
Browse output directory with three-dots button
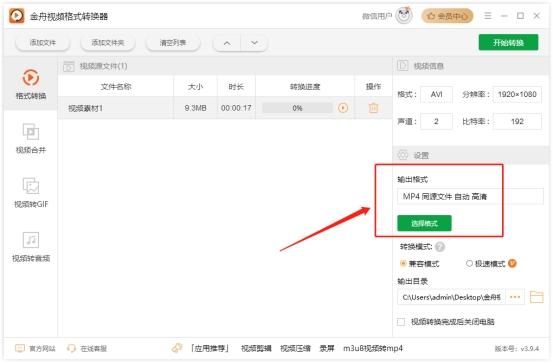click(x=515, y=297)
